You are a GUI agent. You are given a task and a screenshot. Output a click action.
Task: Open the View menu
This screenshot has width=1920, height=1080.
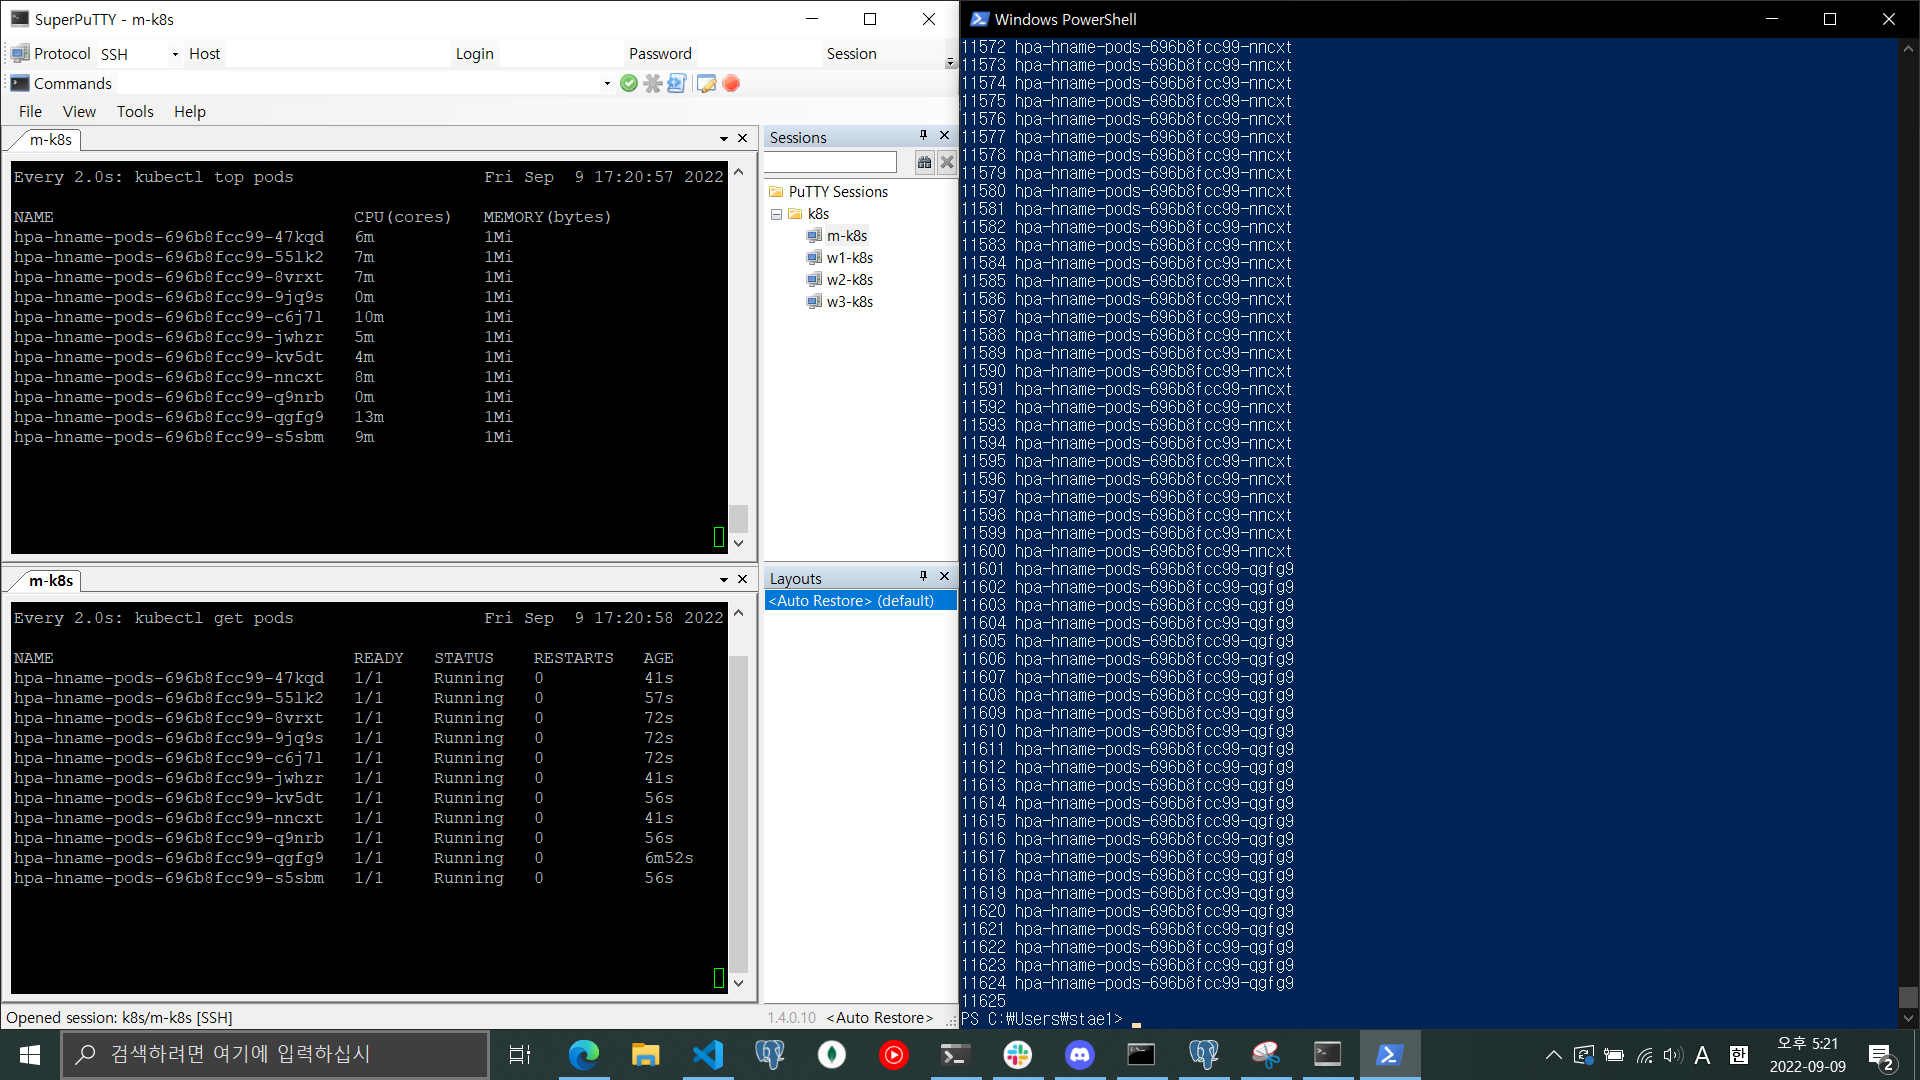pyautogui.click(x=79, y=112)
